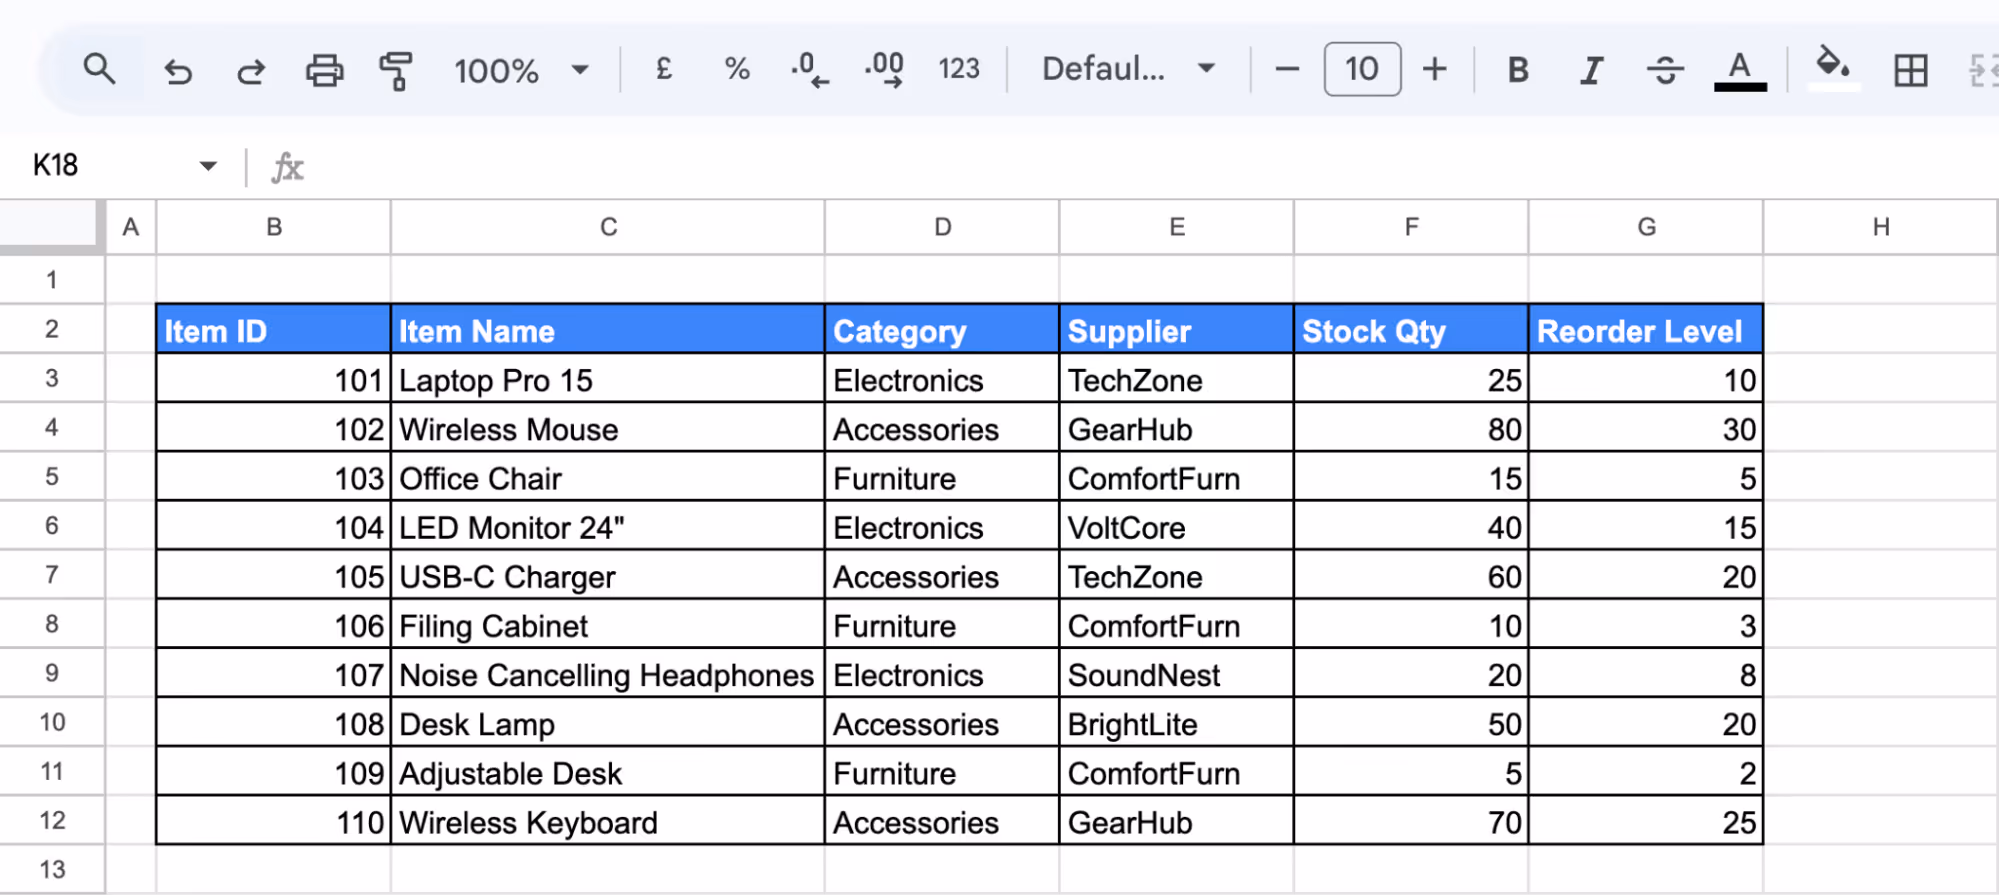This screenshot has height=896, width=1999.
Task: Toggle bold formatting
Action: [x=1517, y=70]
